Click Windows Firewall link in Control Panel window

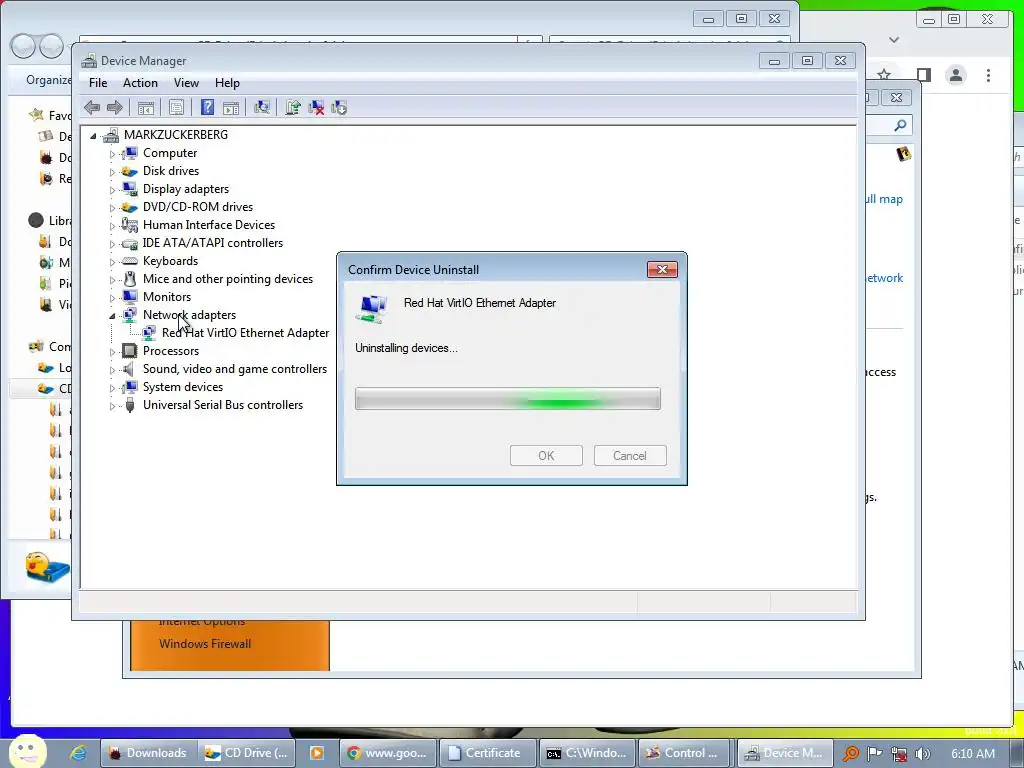pos(205,644)
